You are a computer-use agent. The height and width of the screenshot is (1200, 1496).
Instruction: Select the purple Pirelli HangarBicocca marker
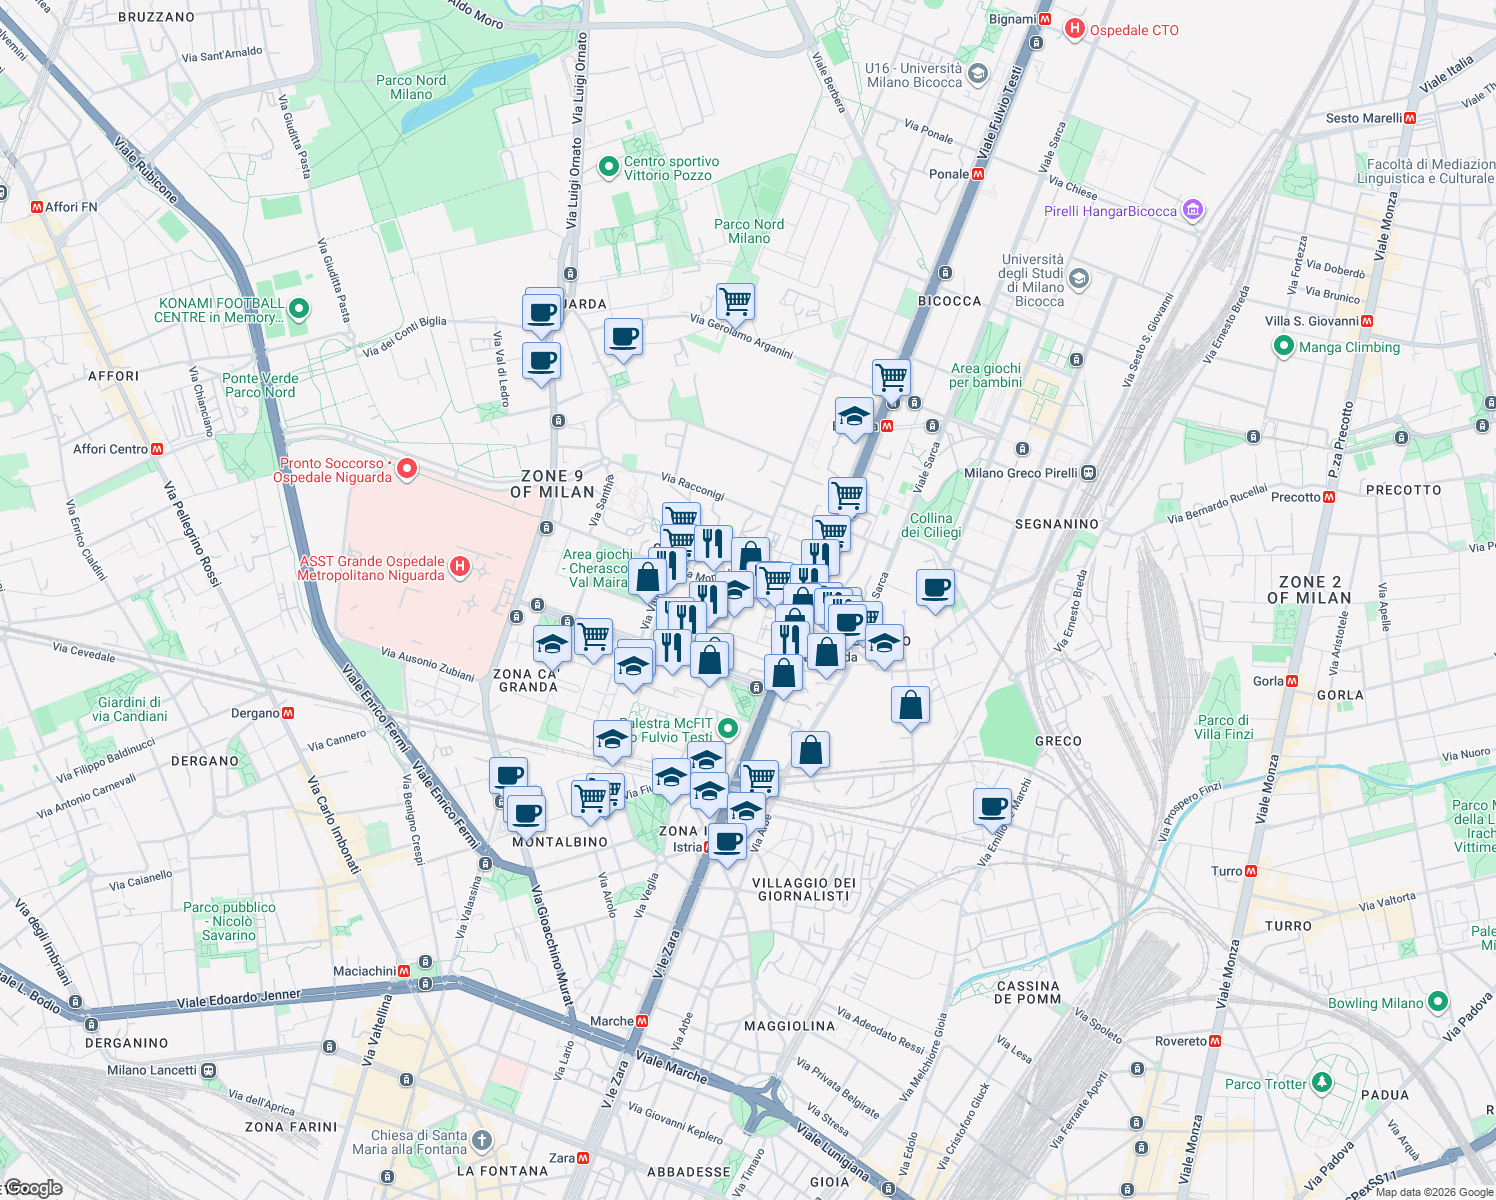click(1191, 210)
